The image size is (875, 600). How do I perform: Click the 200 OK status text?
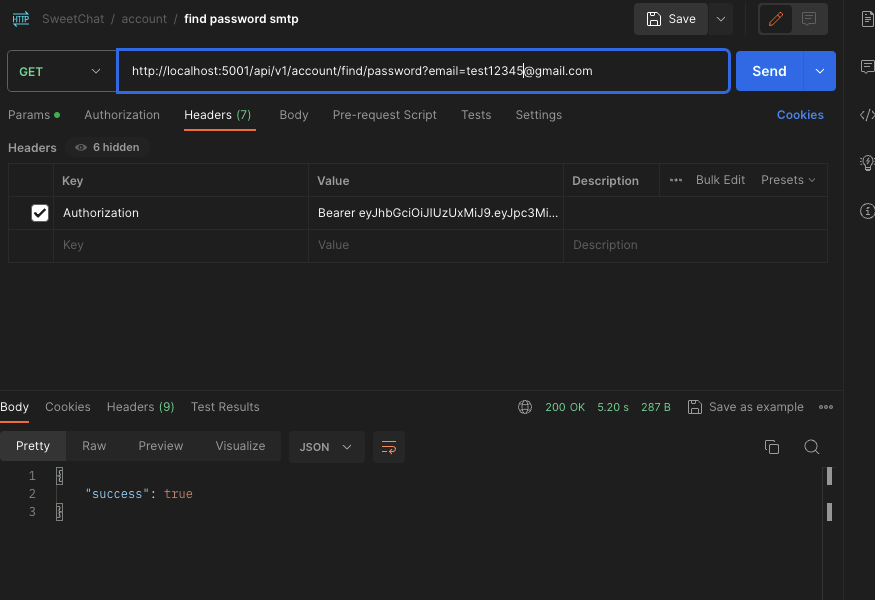(565, 407)
